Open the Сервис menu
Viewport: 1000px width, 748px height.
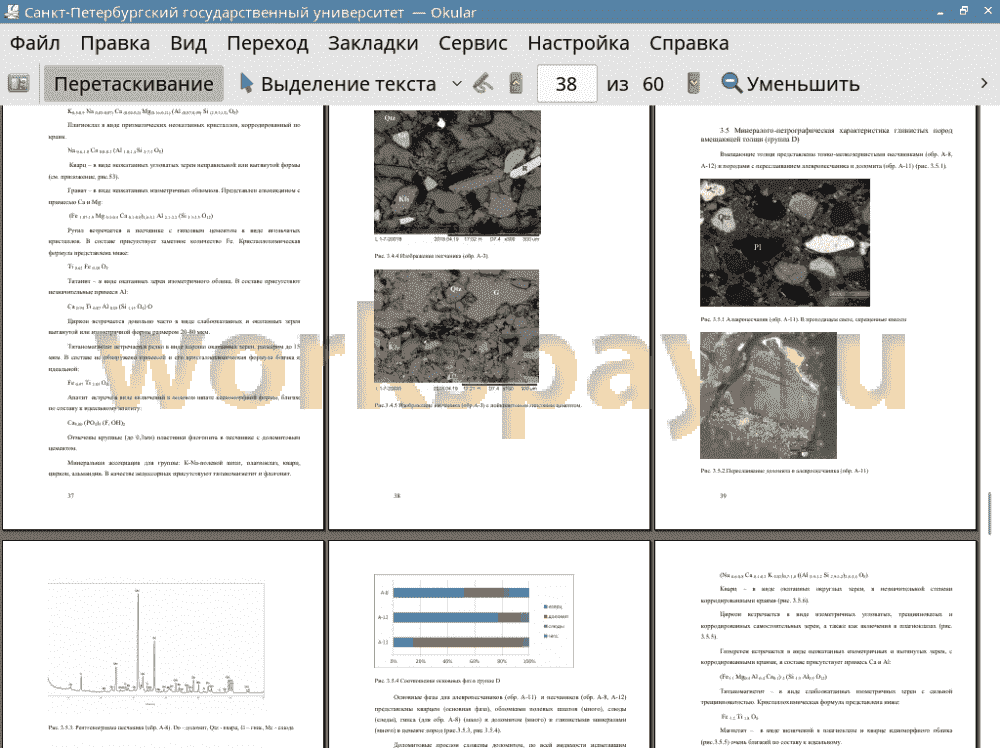click(473, 43)
